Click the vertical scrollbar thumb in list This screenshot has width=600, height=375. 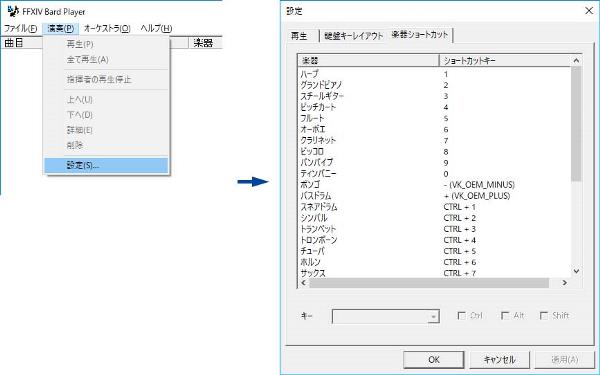point(576,123)
